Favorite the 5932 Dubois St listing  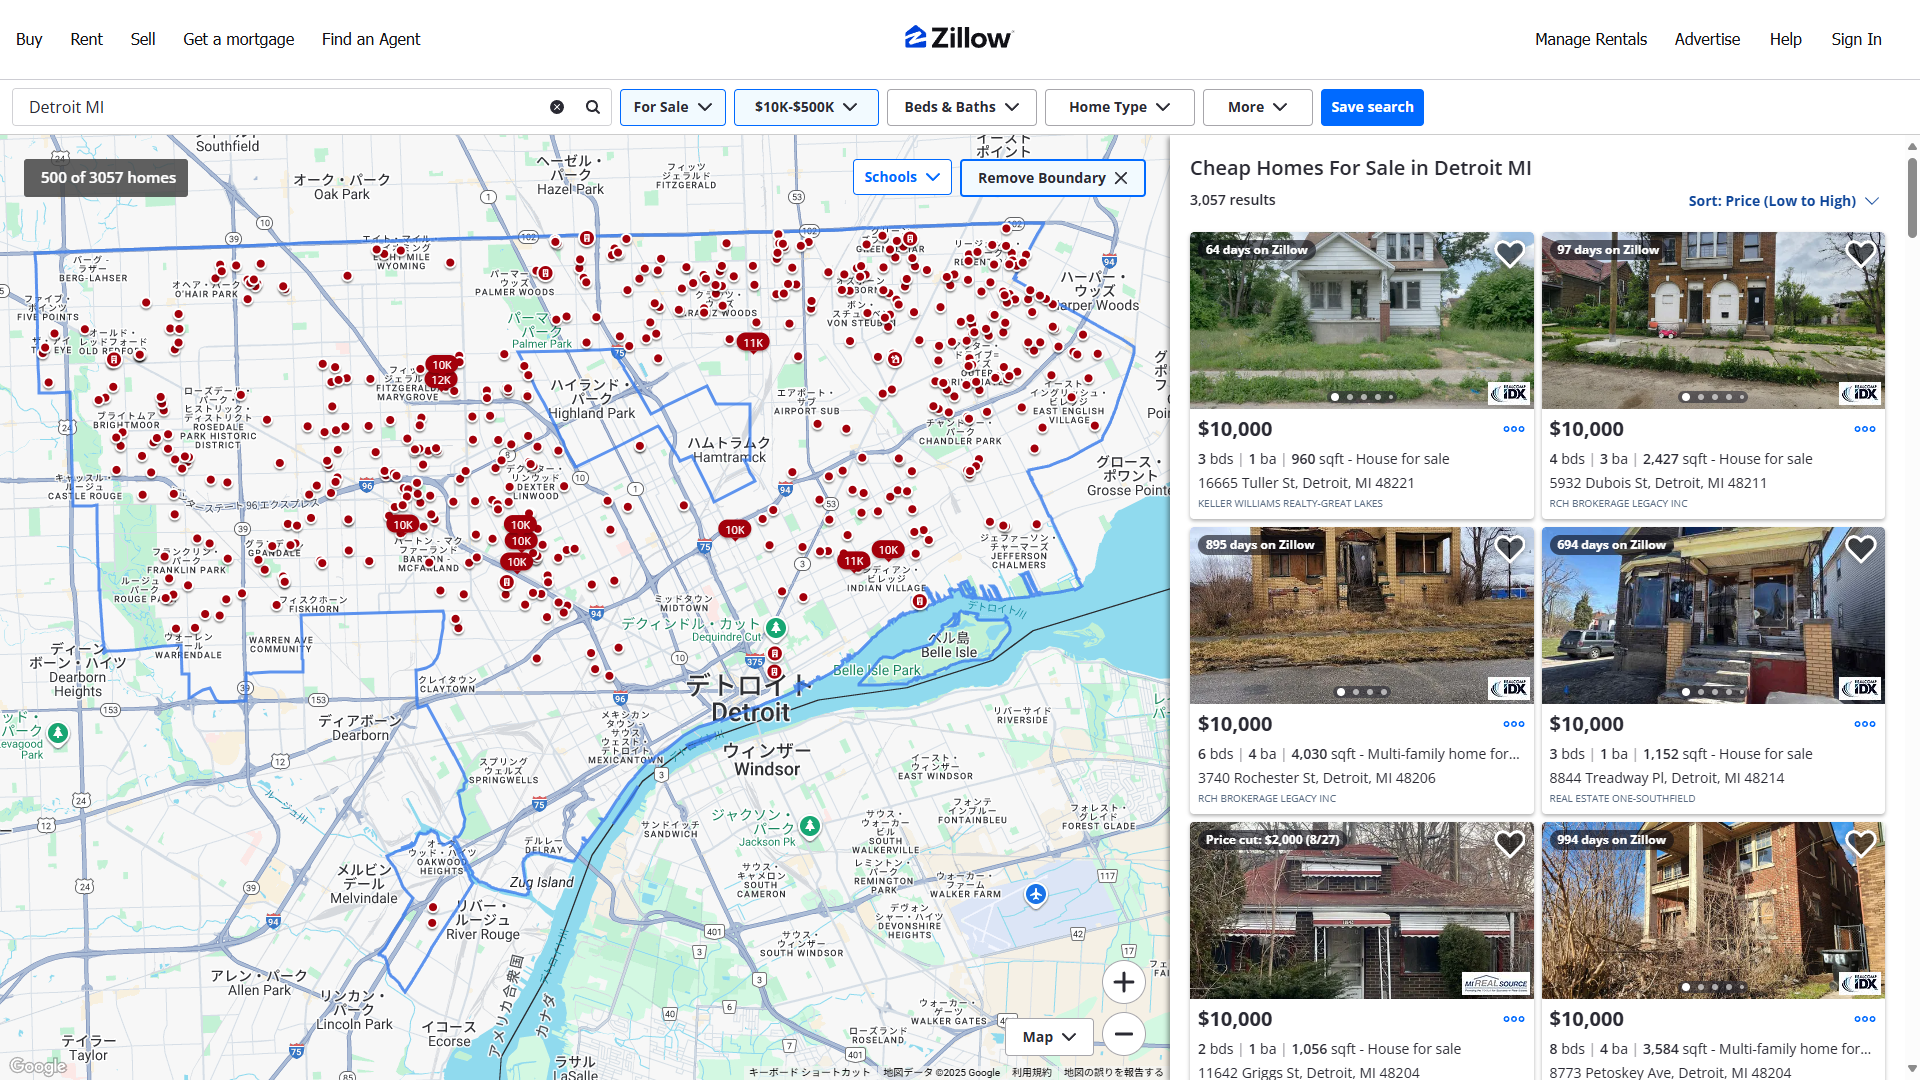pos(1860,254)
